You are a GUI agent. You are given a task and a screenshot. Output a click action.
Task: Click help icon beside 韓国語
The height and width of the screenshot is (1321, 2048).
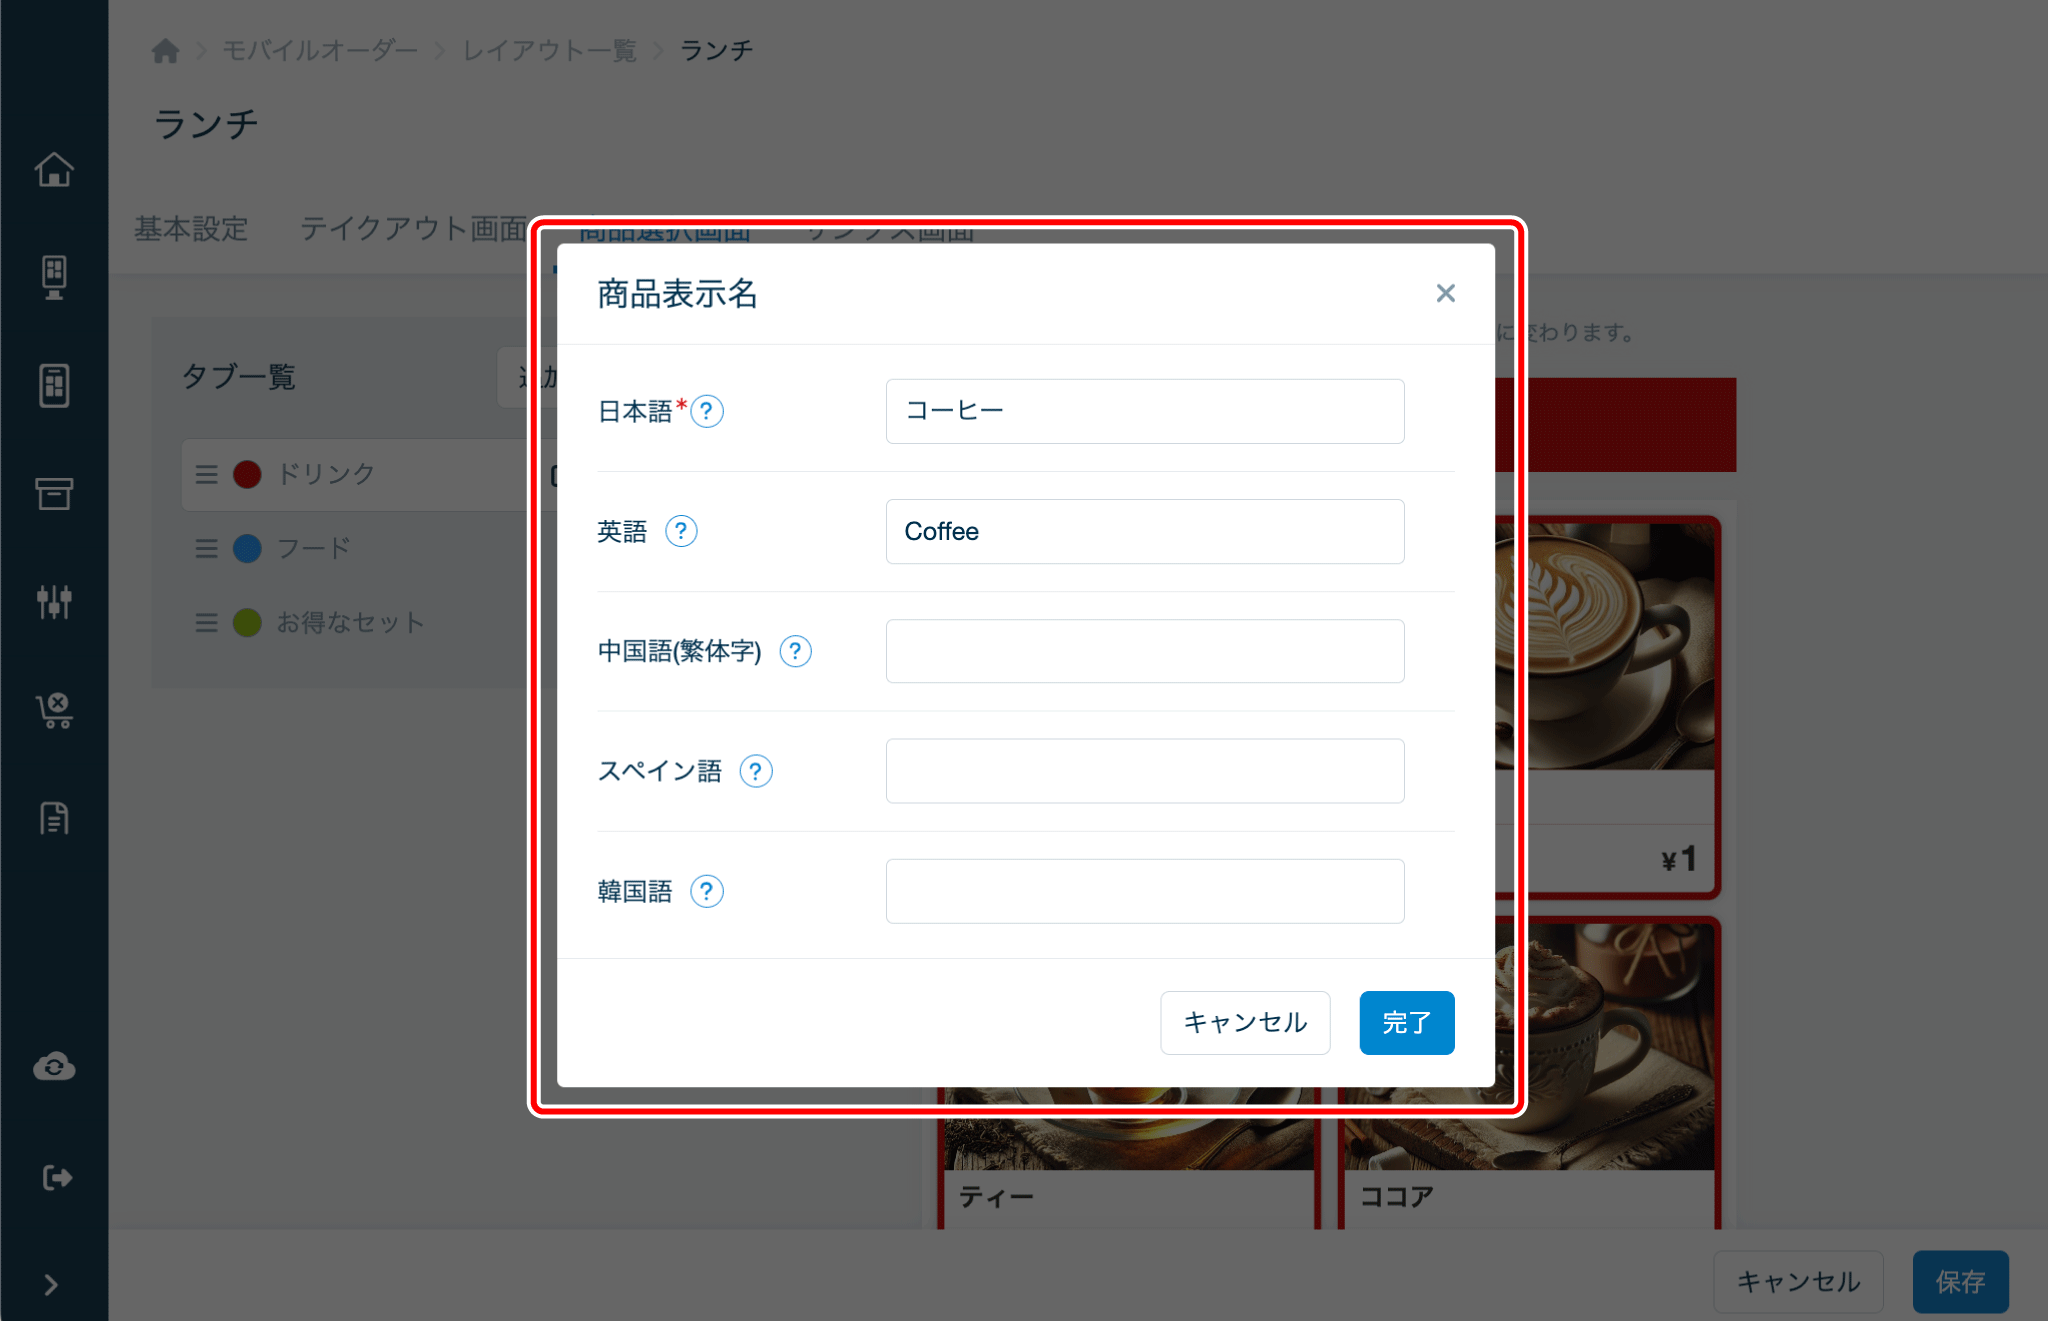click(707, 891)
